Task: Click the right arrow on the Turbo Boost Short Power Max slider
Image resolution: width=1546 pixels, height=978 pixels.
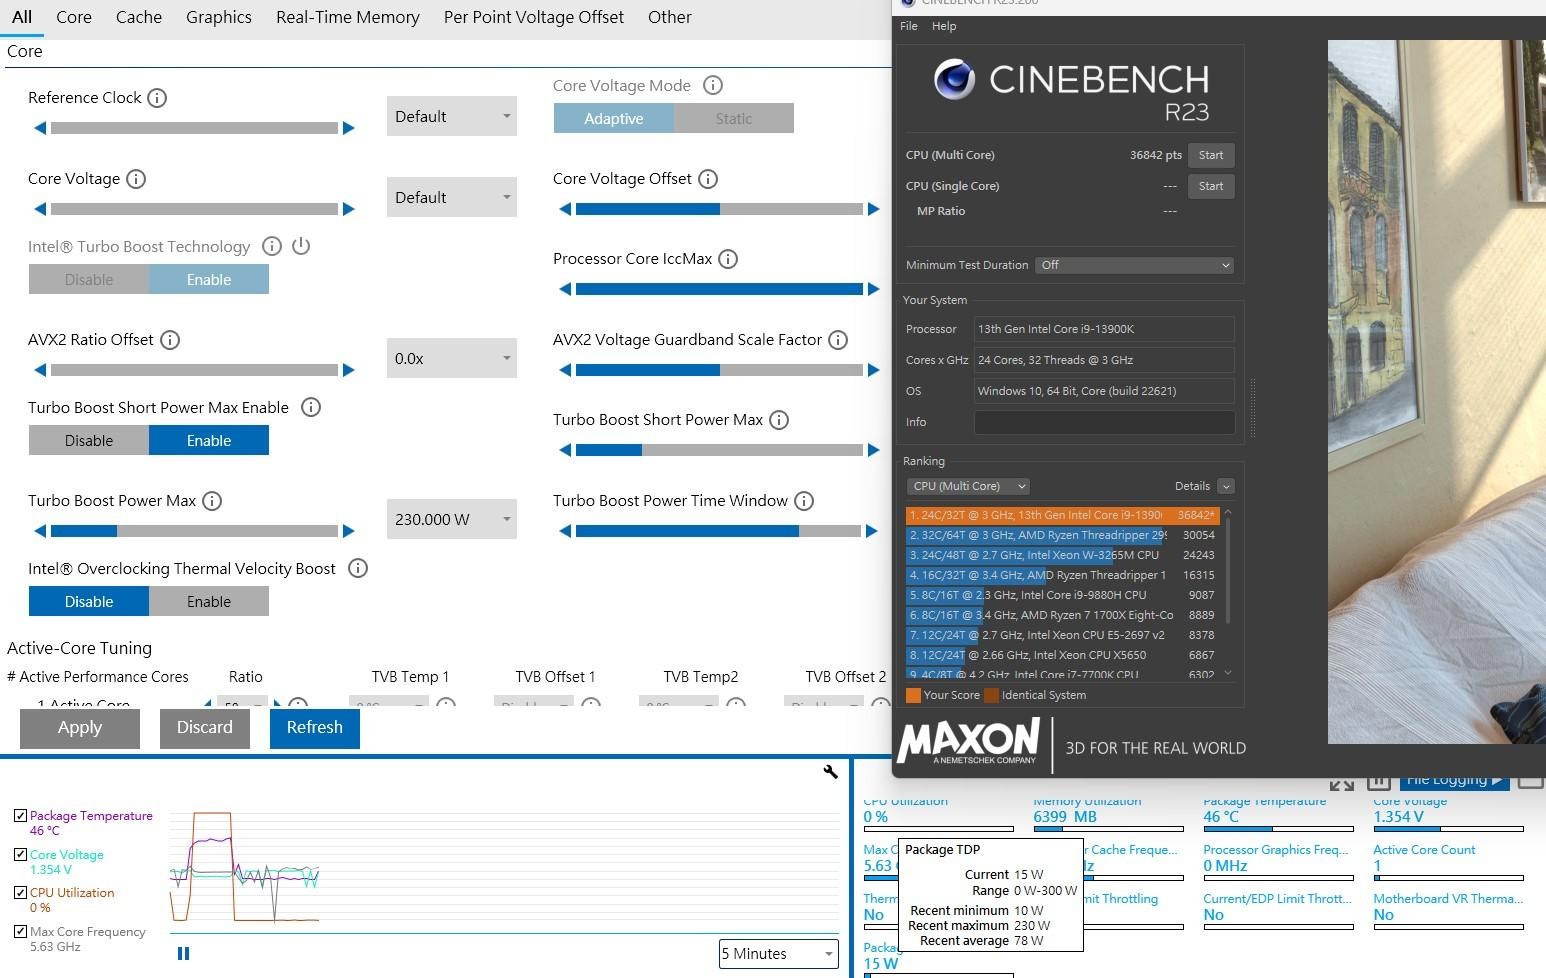Action: click(873, 450)
